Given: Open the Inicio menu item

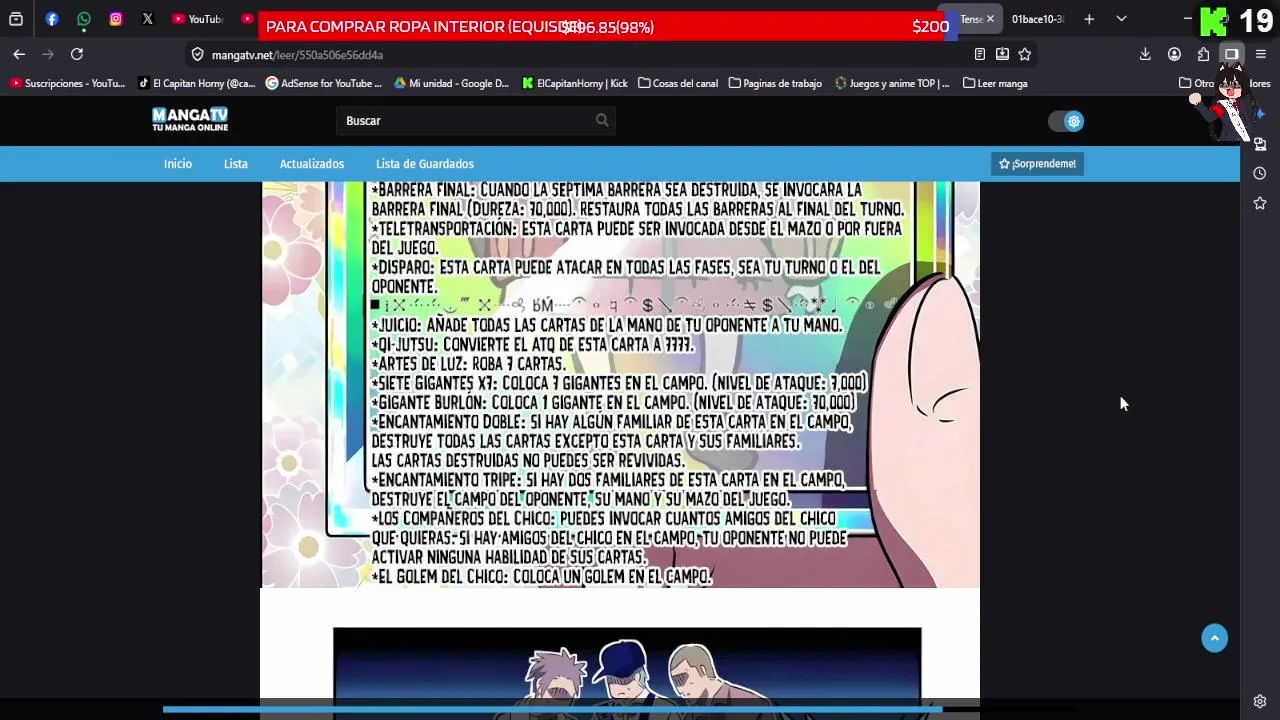Looking at the screenshot, I should [x=178, y=164].
